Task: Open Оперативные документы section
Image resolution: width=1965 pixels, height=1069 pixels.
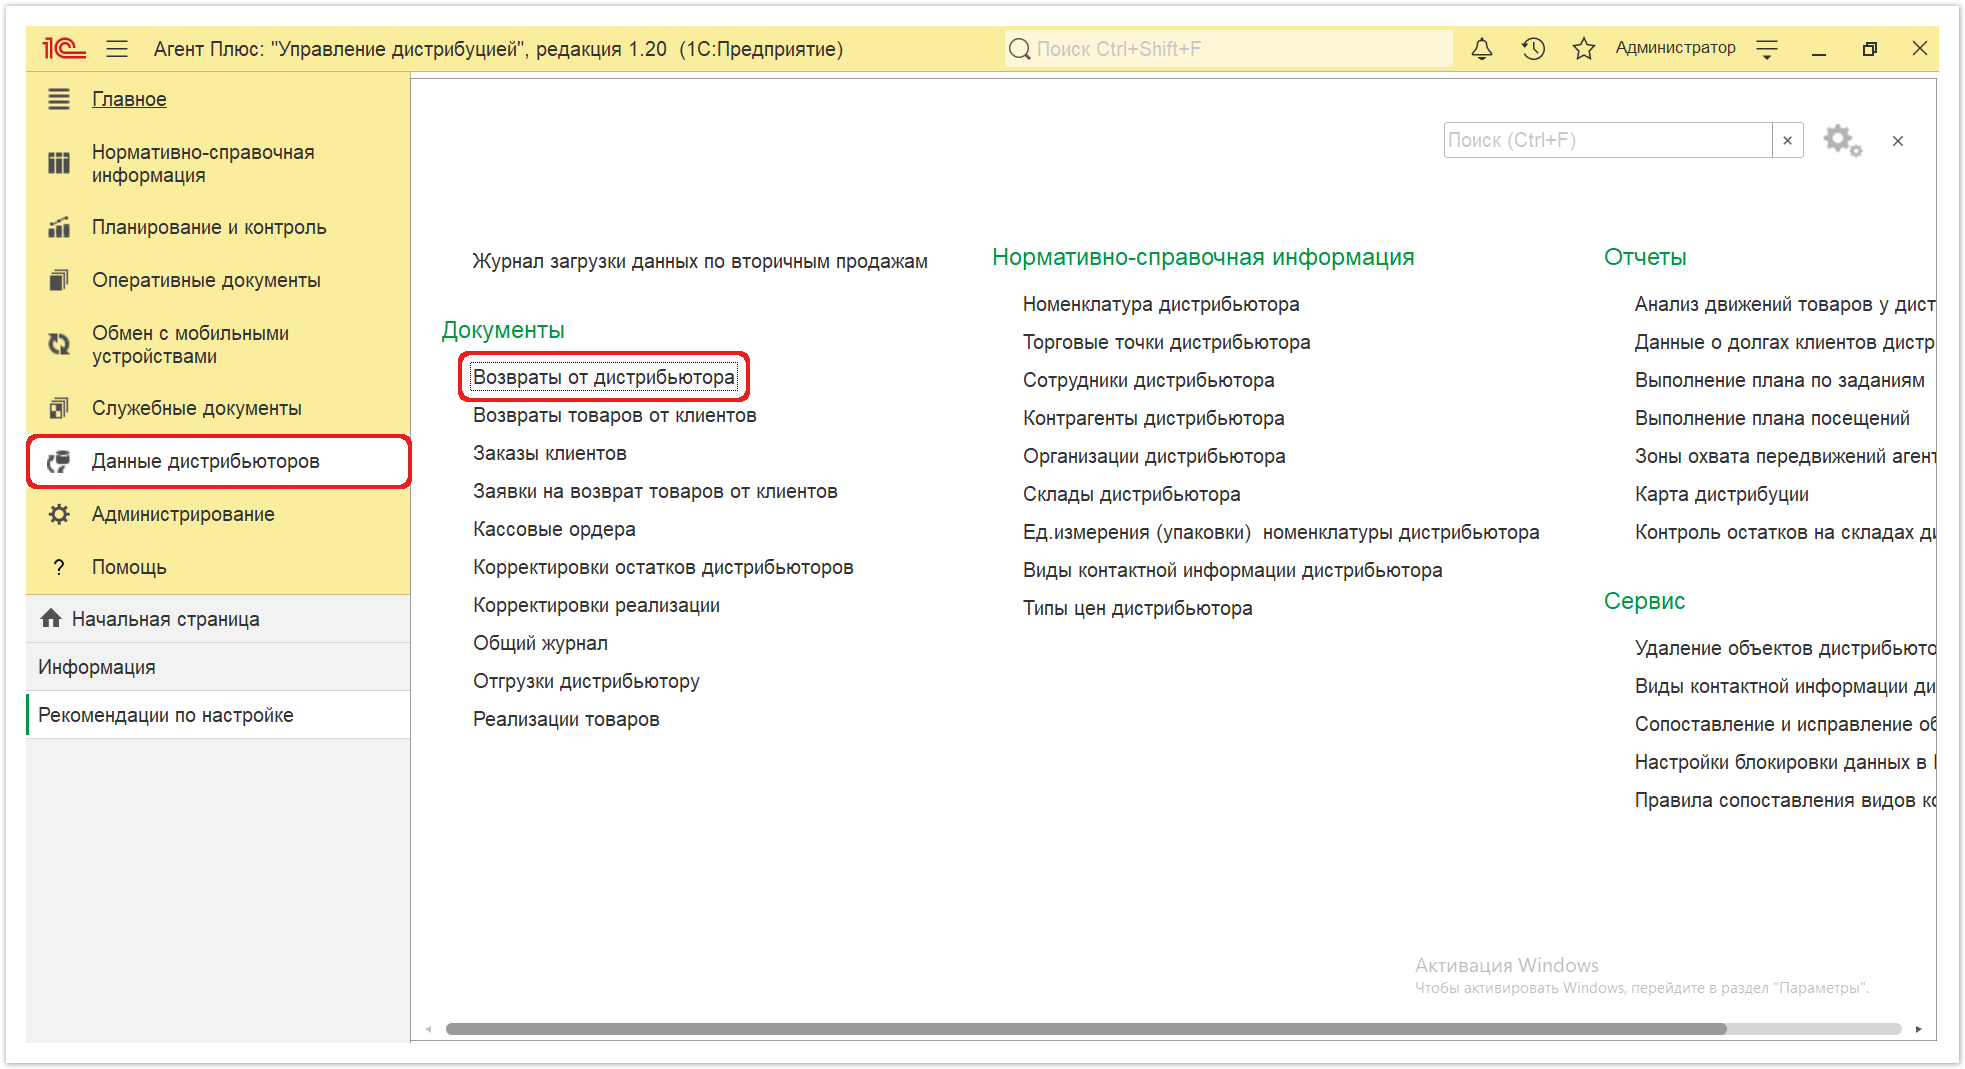Action: click(206, 280)
